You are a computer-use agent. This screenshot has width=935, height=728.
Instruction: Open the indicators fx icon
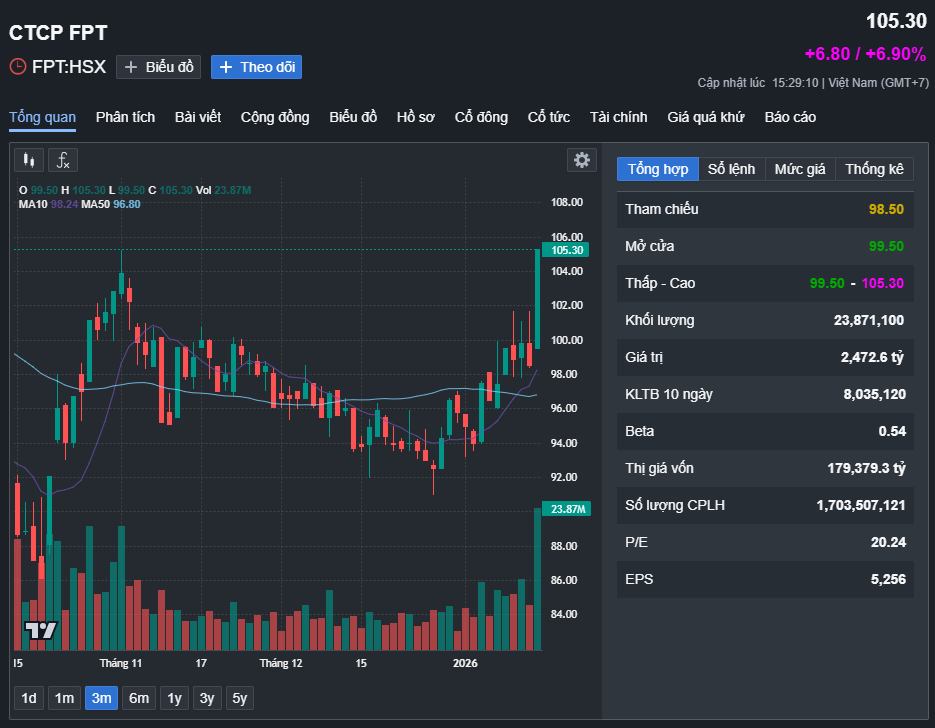[x=63, y=160]
